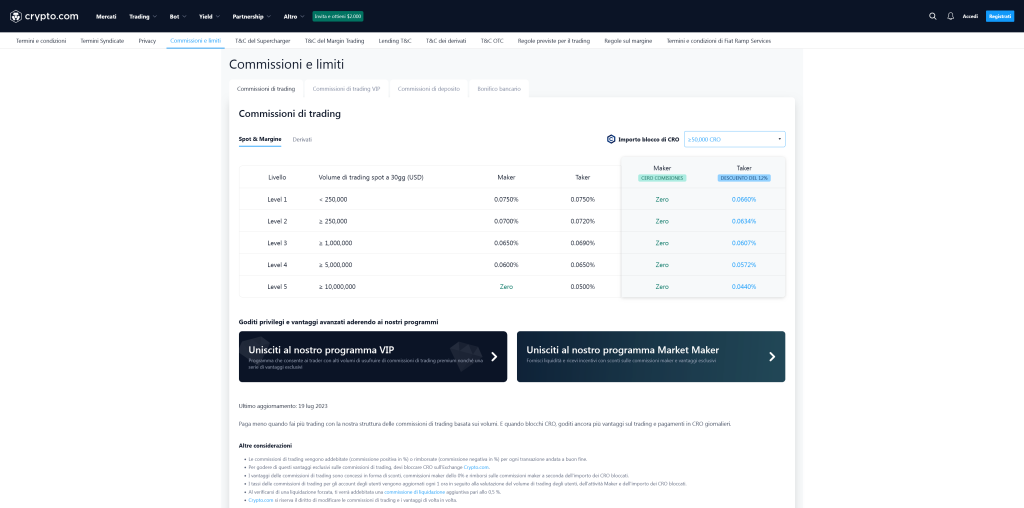Expand the Partnership menu

coord(251,16)
